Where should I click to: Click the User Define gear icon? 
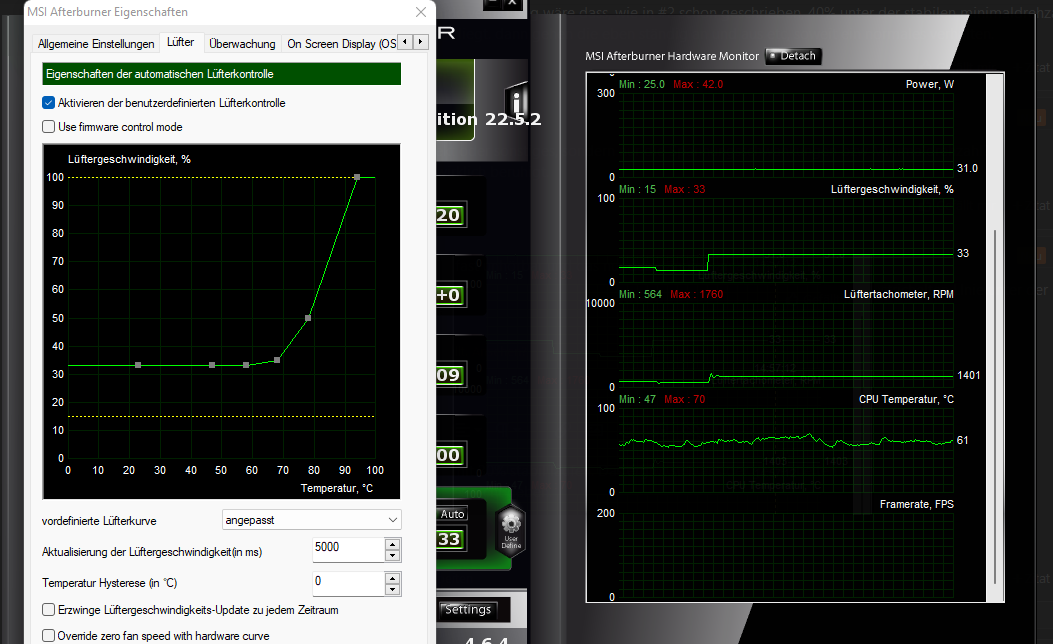pos(511,529)
